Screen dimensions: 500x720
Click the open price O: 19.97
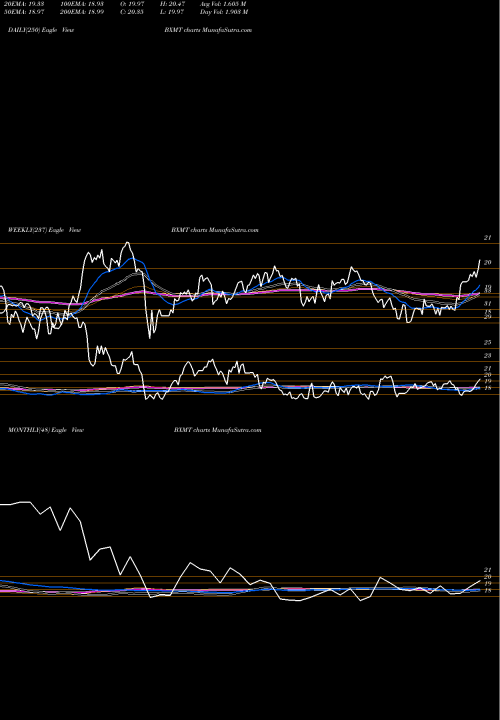pyautogui.click(x=132, y=4)
